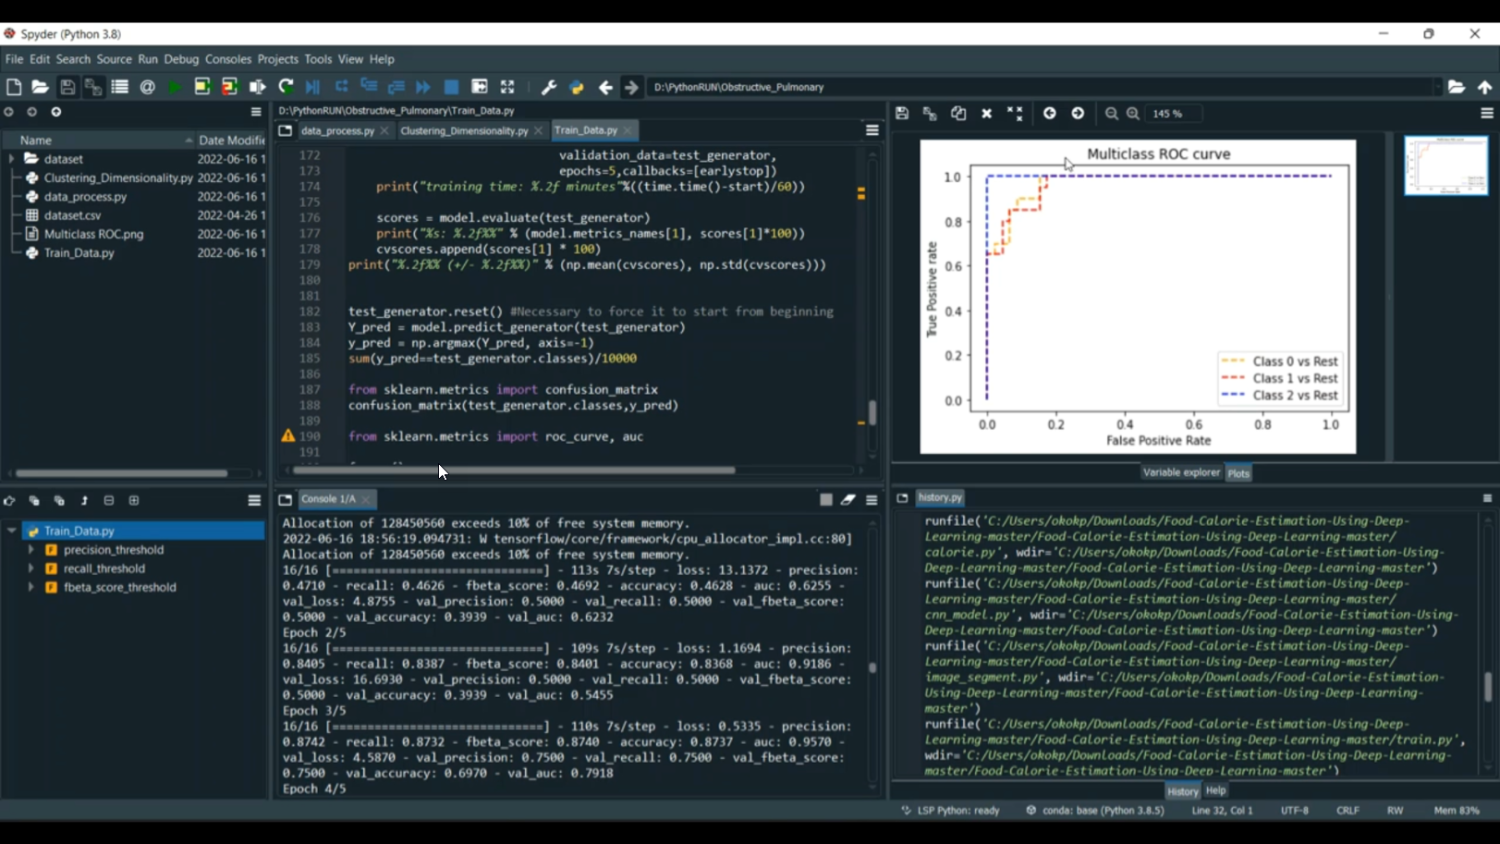Switch to the data_process.py tab
Viewport: 1500px width, 844px height.
pos(337,131)
